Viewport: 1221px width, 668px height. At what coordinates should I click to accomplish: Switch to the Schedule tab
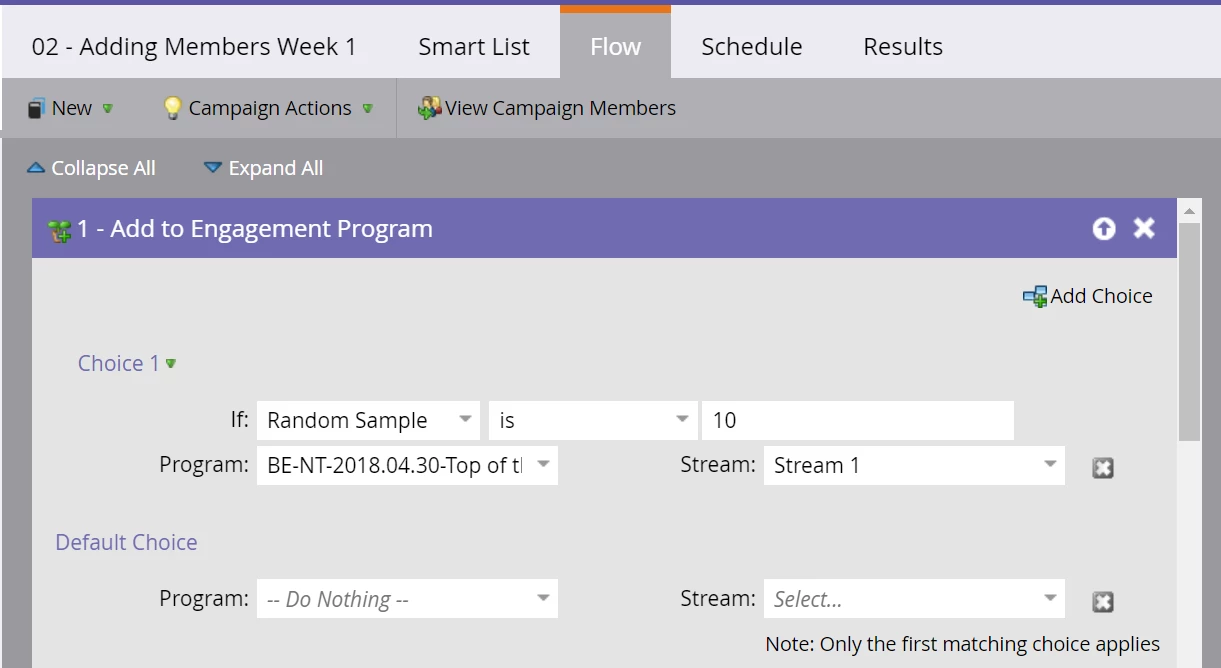point(751,47)
